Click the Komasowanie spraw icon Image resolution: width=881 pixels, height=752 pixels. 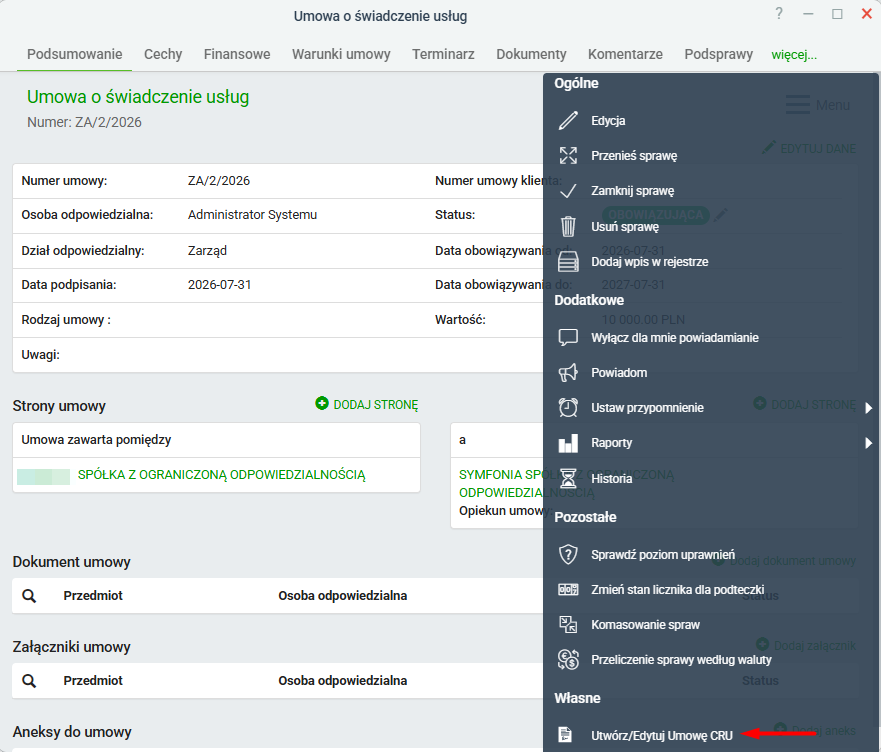[x=568, y=624]
